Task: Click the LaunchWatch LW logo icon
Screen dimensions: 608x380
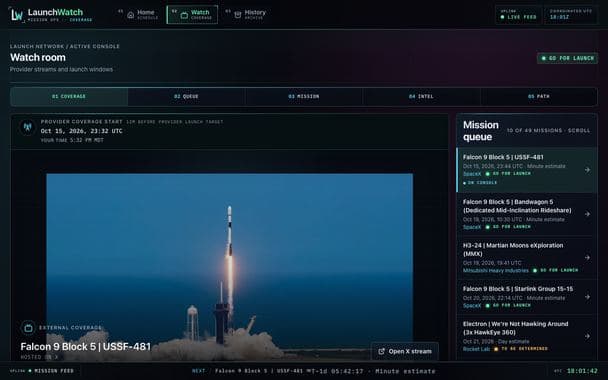Action: pyautogui.click(x=17, y=15)
